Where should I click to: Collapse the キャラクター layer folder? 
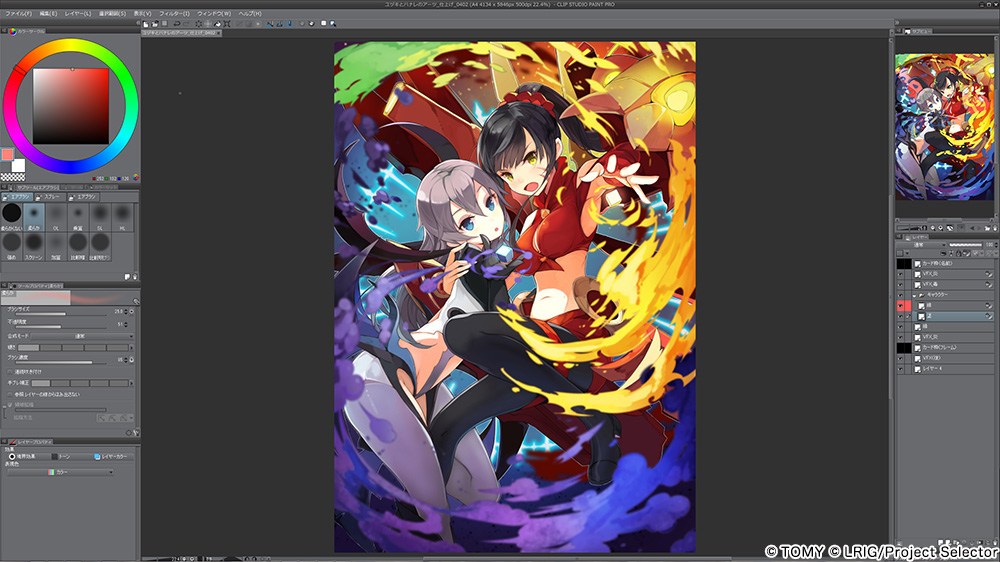[914, 295]
